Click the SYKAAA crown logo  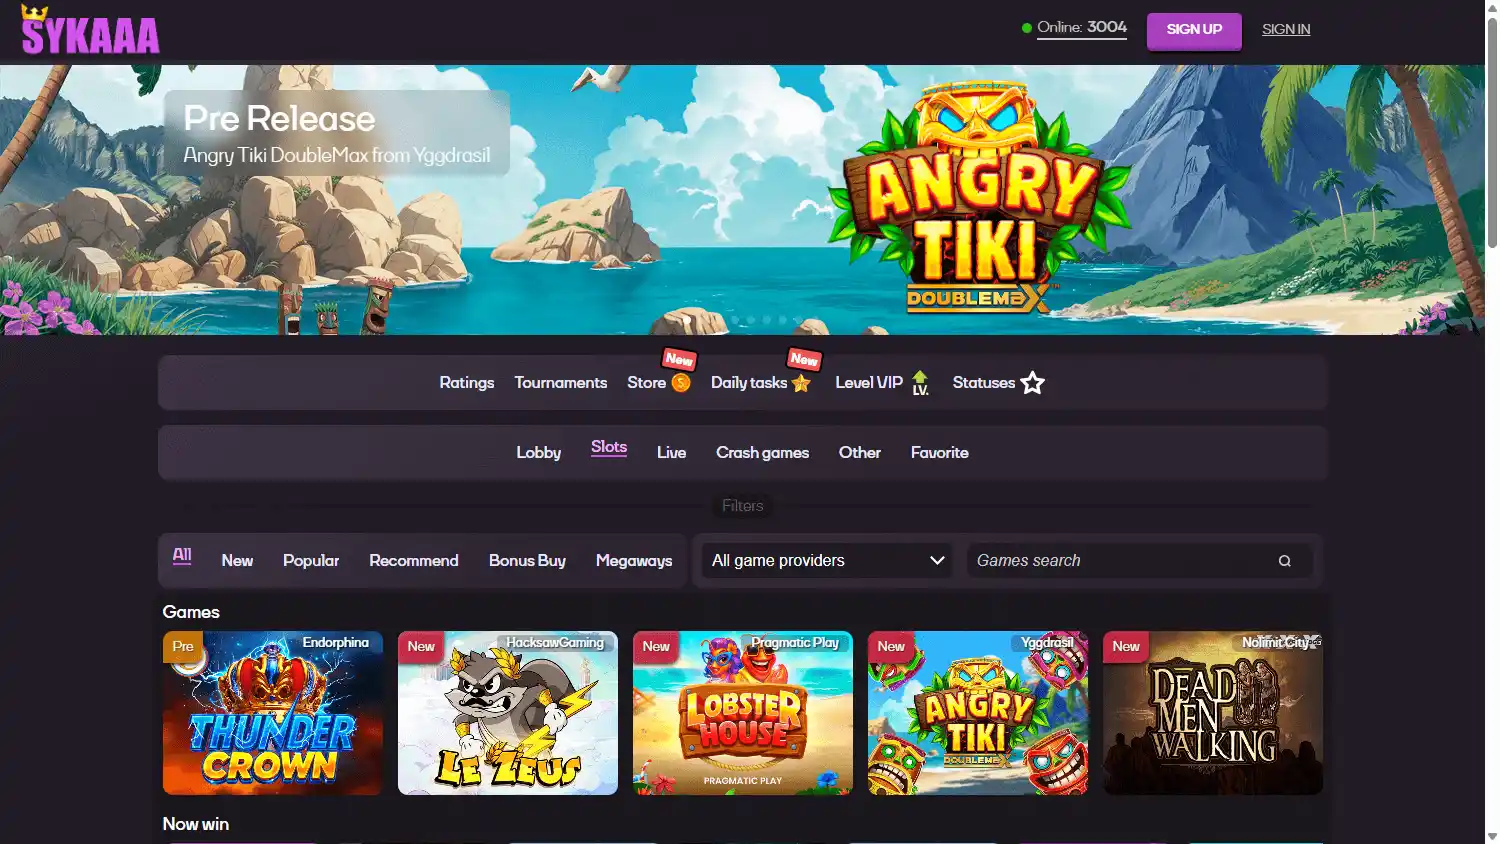click(90, 31)
